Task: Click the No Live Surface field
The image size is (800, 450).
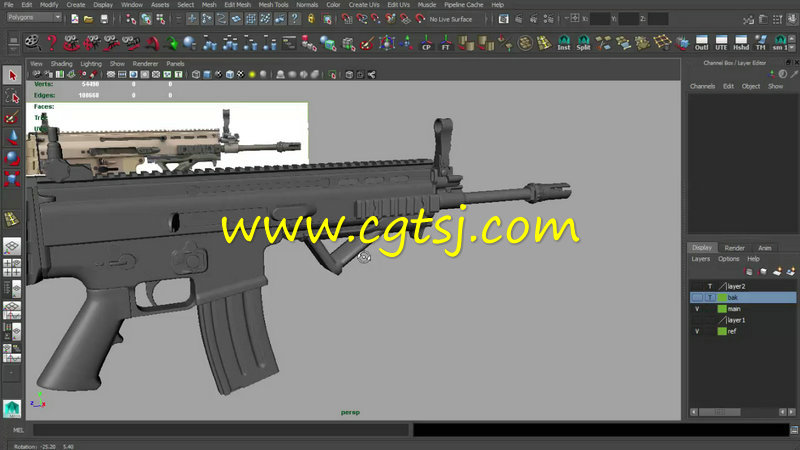Action: pyautogui.click(x=451, y=19)
